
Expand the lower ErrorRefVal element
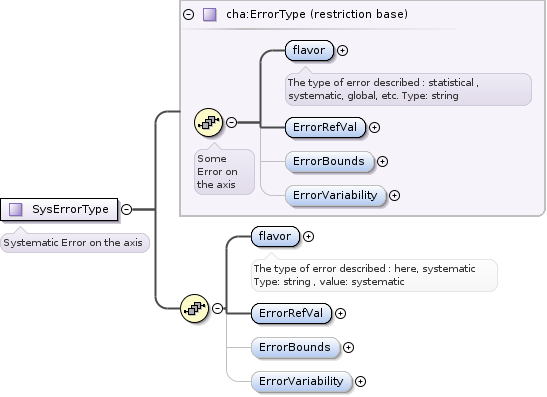pos(340,314)
